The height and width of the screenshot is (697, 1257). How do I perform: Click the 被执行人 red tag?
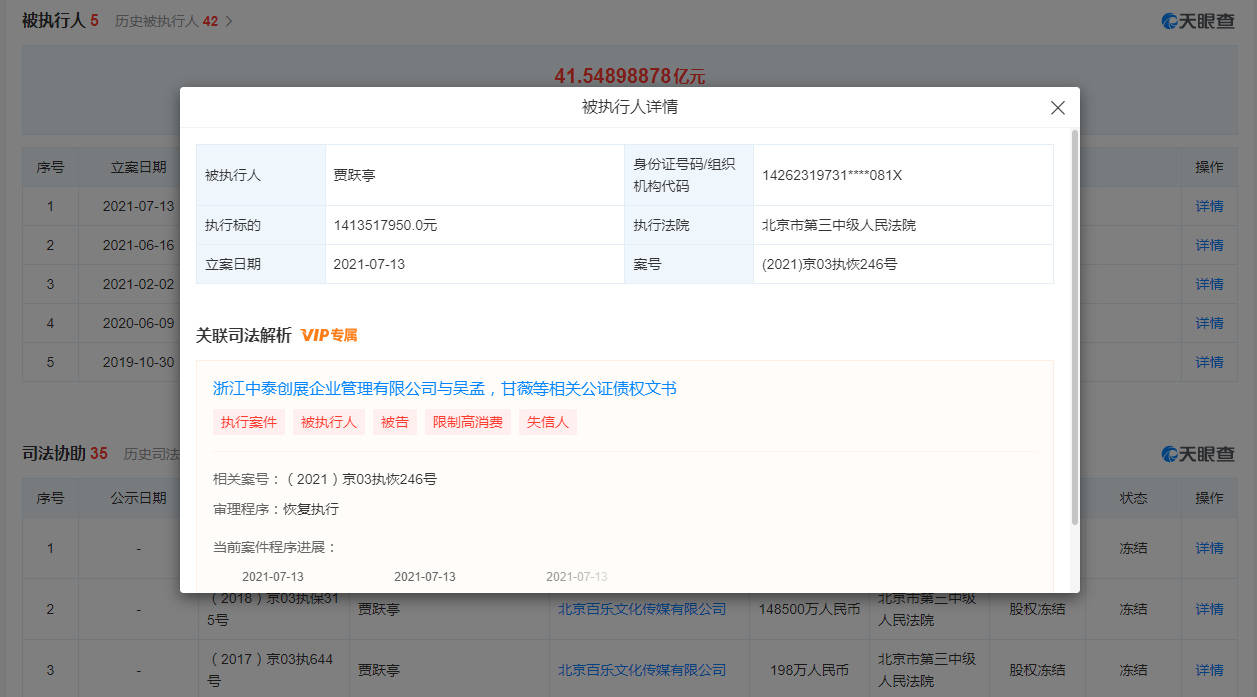pos(329,422)
